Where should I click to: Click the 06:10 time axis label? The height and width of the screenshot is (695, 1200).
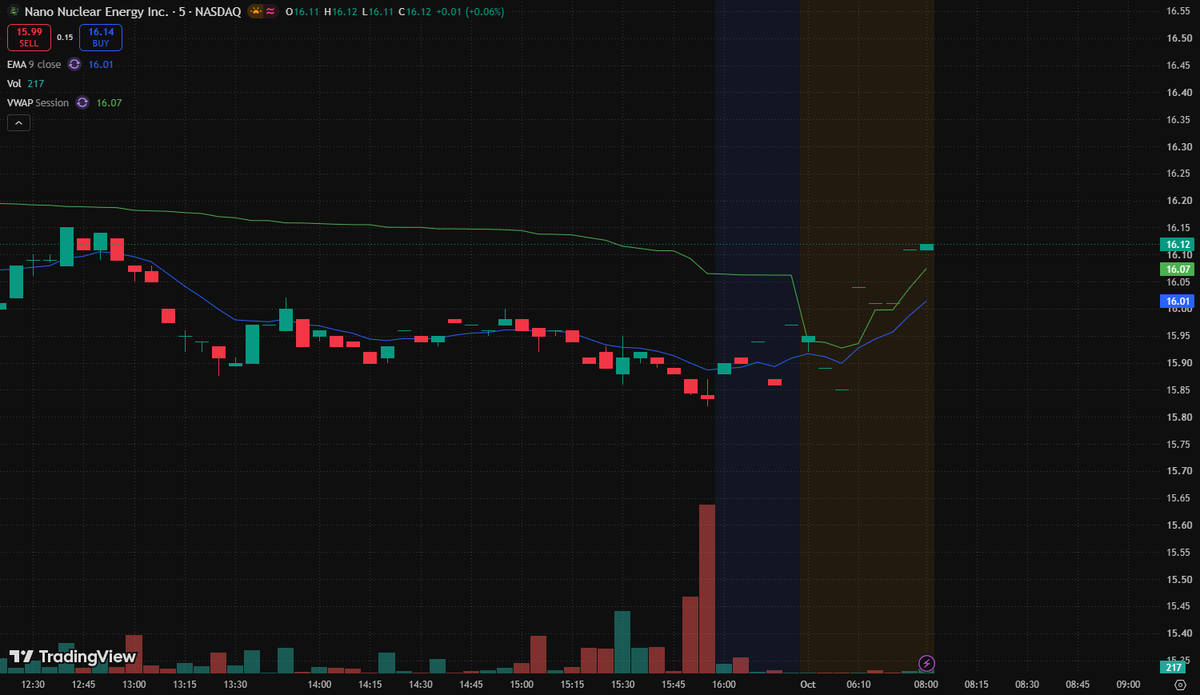(859, 685)
